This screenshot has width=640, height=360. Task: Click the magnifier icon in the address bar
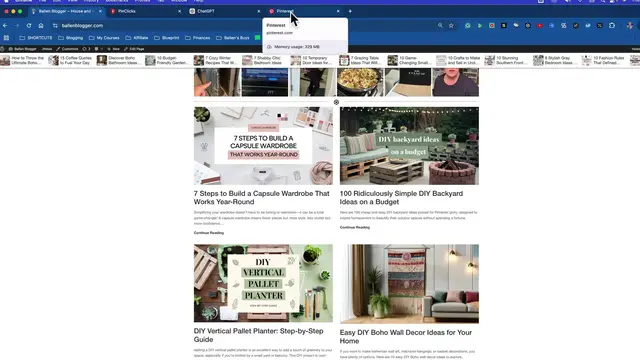[440, 25]
